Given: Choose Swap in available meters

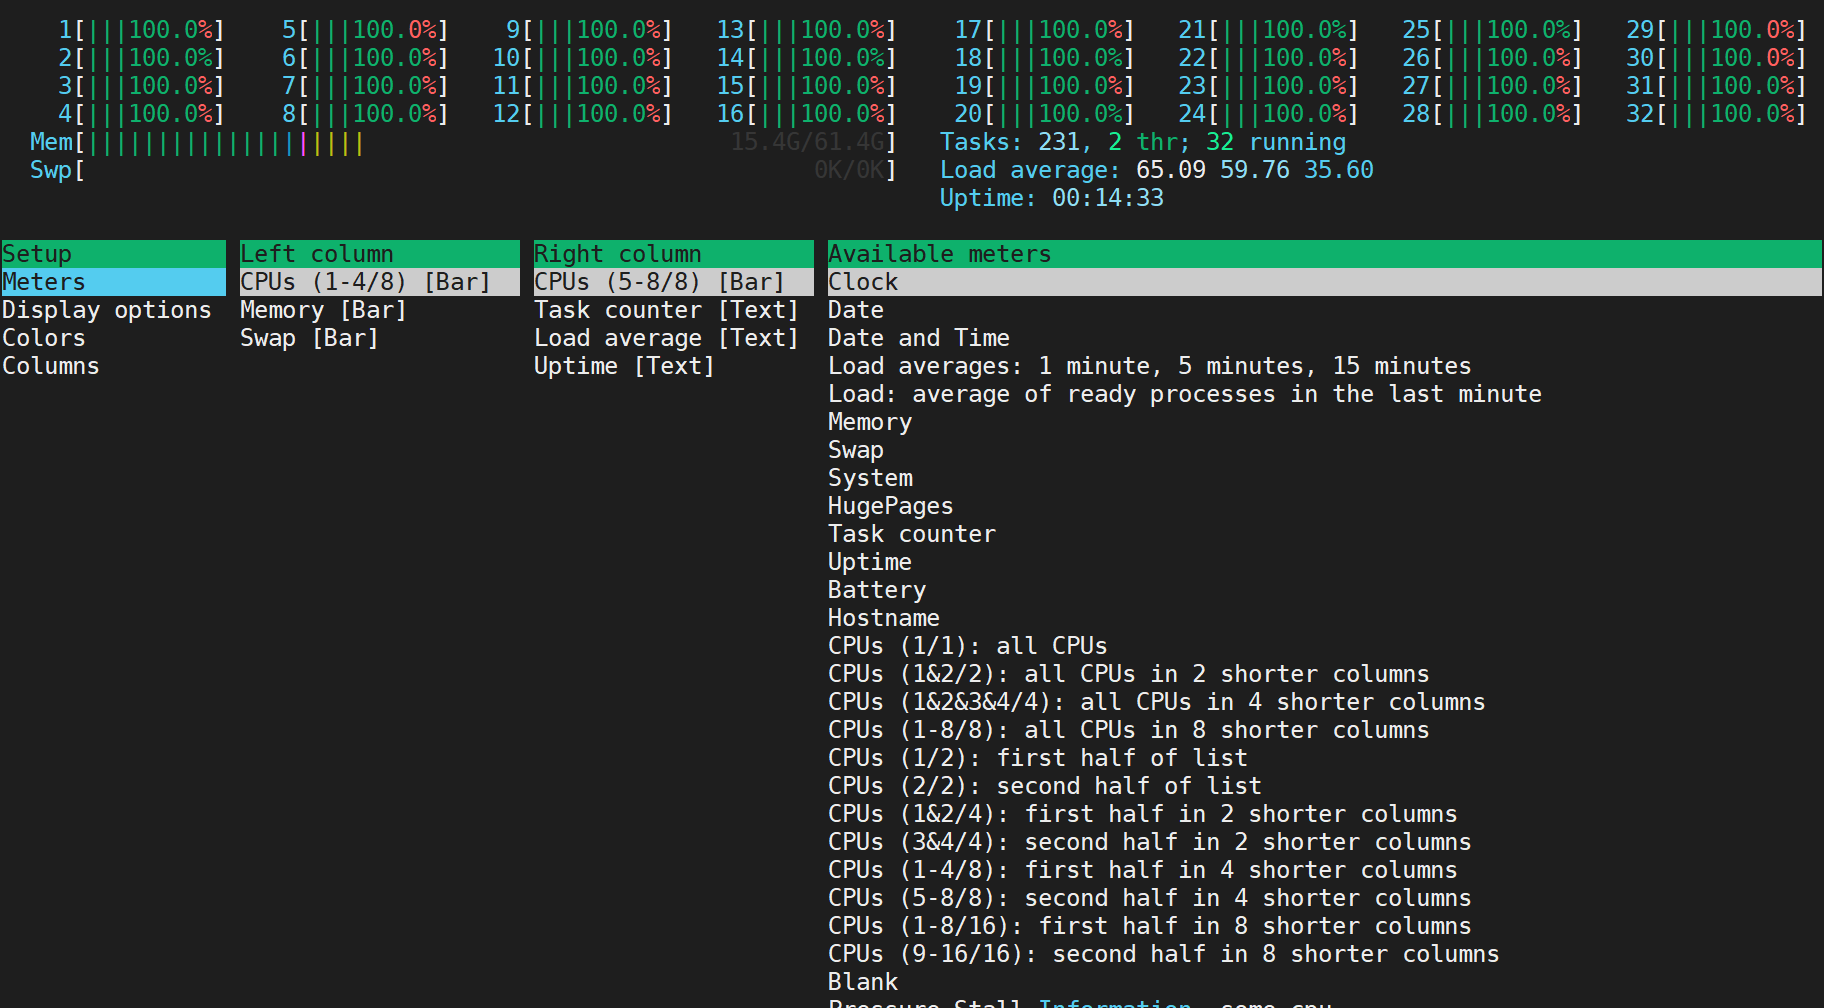Looking at the screenshot, I should (856, 450).
